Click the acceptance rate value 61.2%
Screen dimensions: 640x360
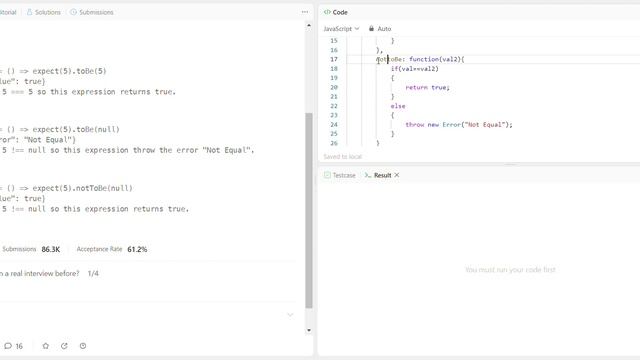(x=137, y=249)
